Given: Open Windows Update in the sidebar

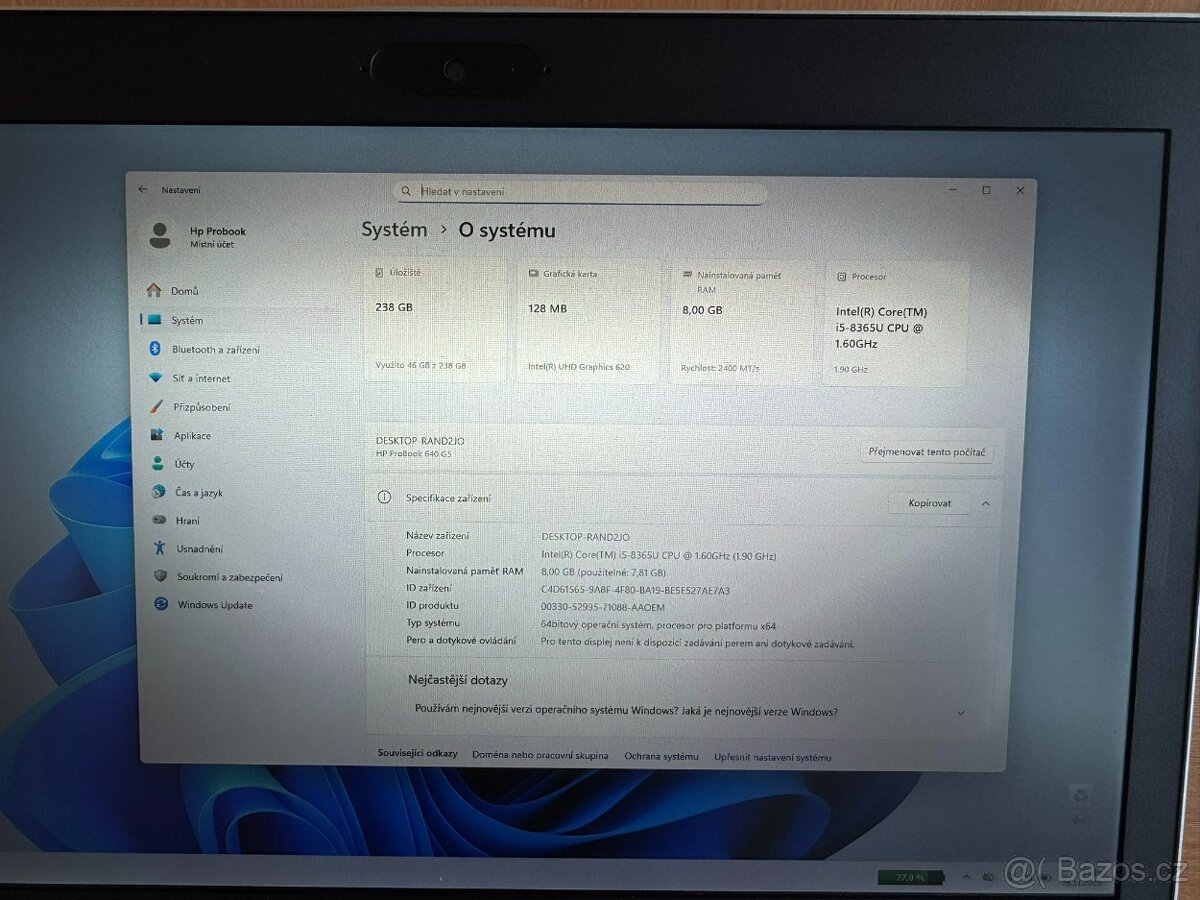Looking at the screenshot, I should 214,605.
